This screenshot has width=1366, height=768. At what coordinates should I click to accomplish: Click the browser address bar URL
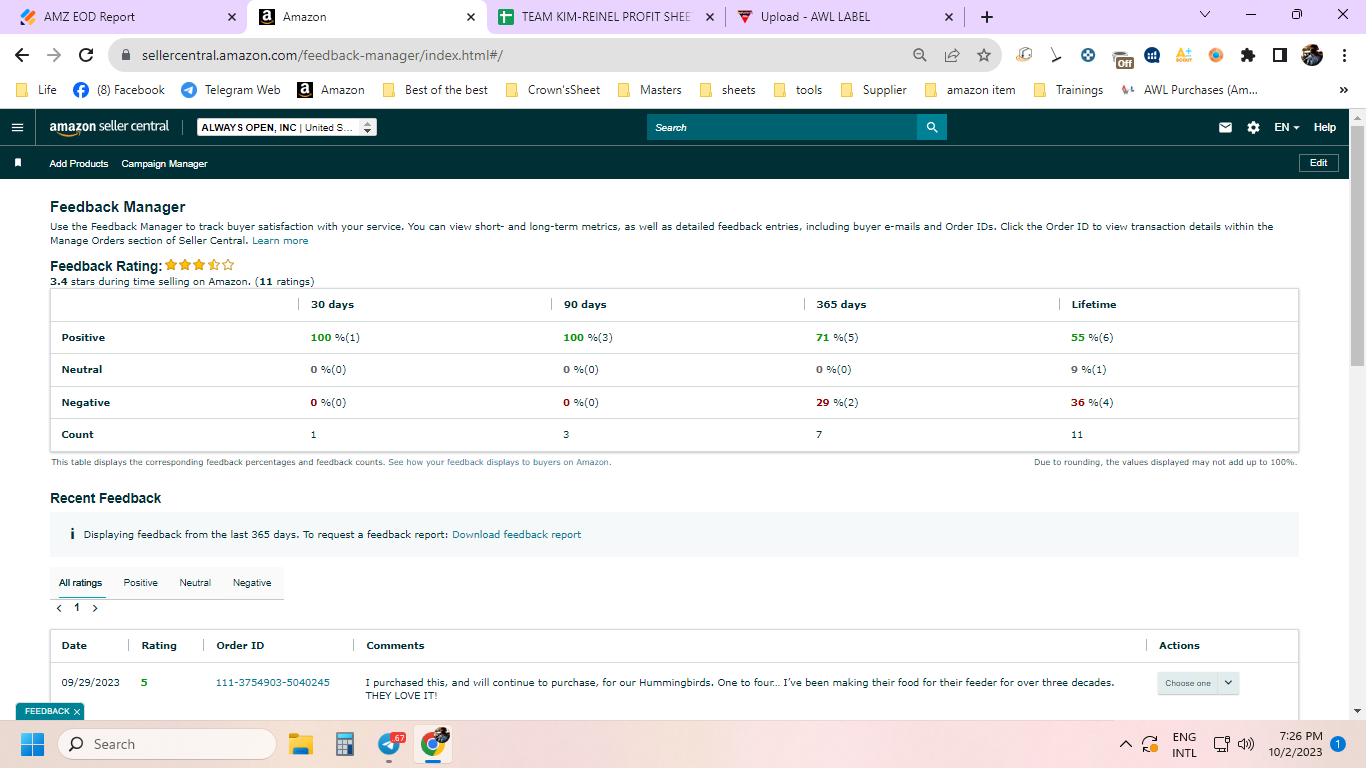[322, 56]
